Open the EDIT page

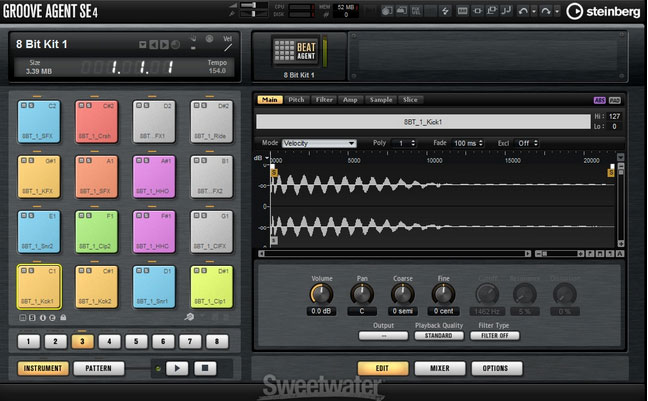coord(383,368)
